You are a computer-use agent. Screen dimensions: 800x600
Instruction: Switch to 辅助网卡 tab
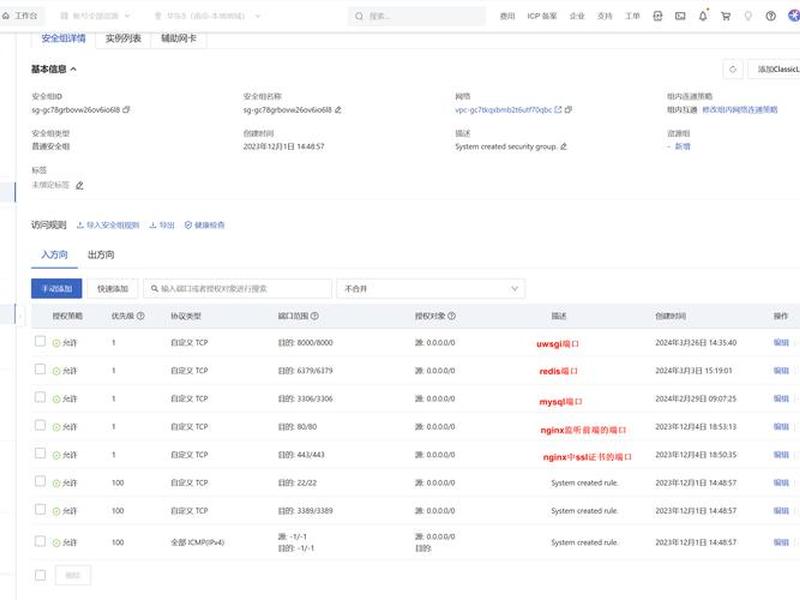coord(179,38)
